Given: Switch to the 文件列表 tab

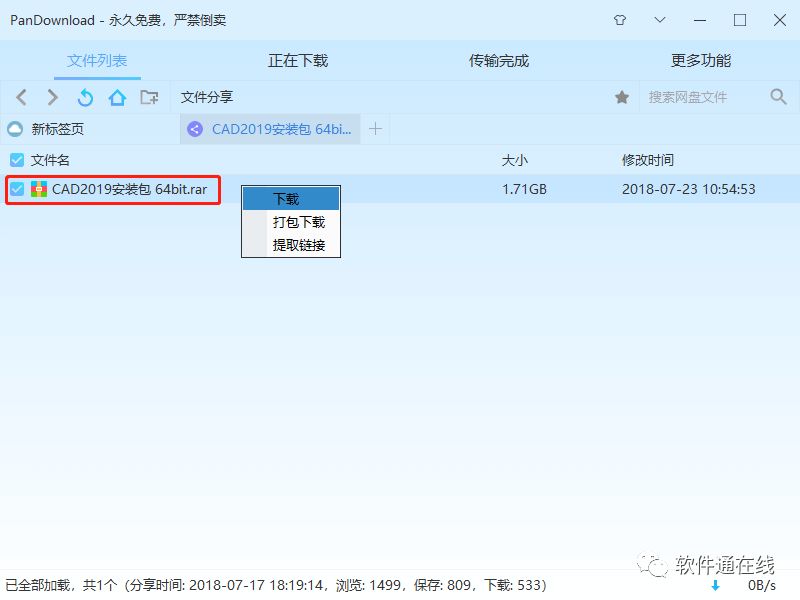Looking at the screenshot, I should pos(97,61).
